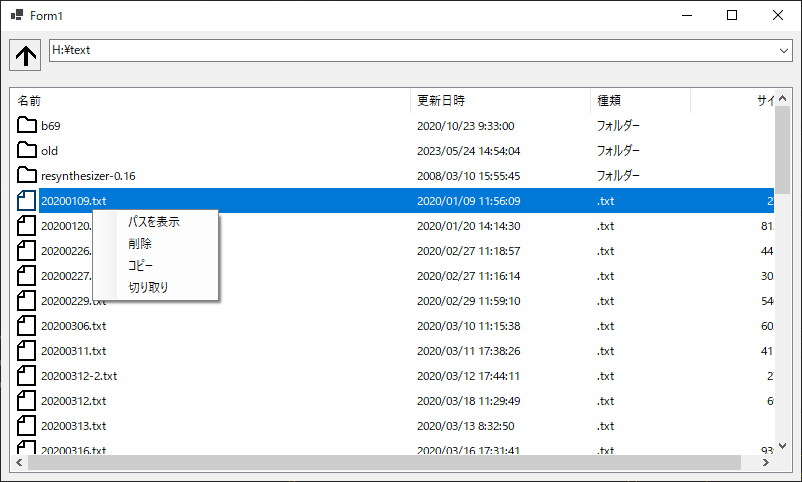Click the old folder icon

(x=27, y=151)
